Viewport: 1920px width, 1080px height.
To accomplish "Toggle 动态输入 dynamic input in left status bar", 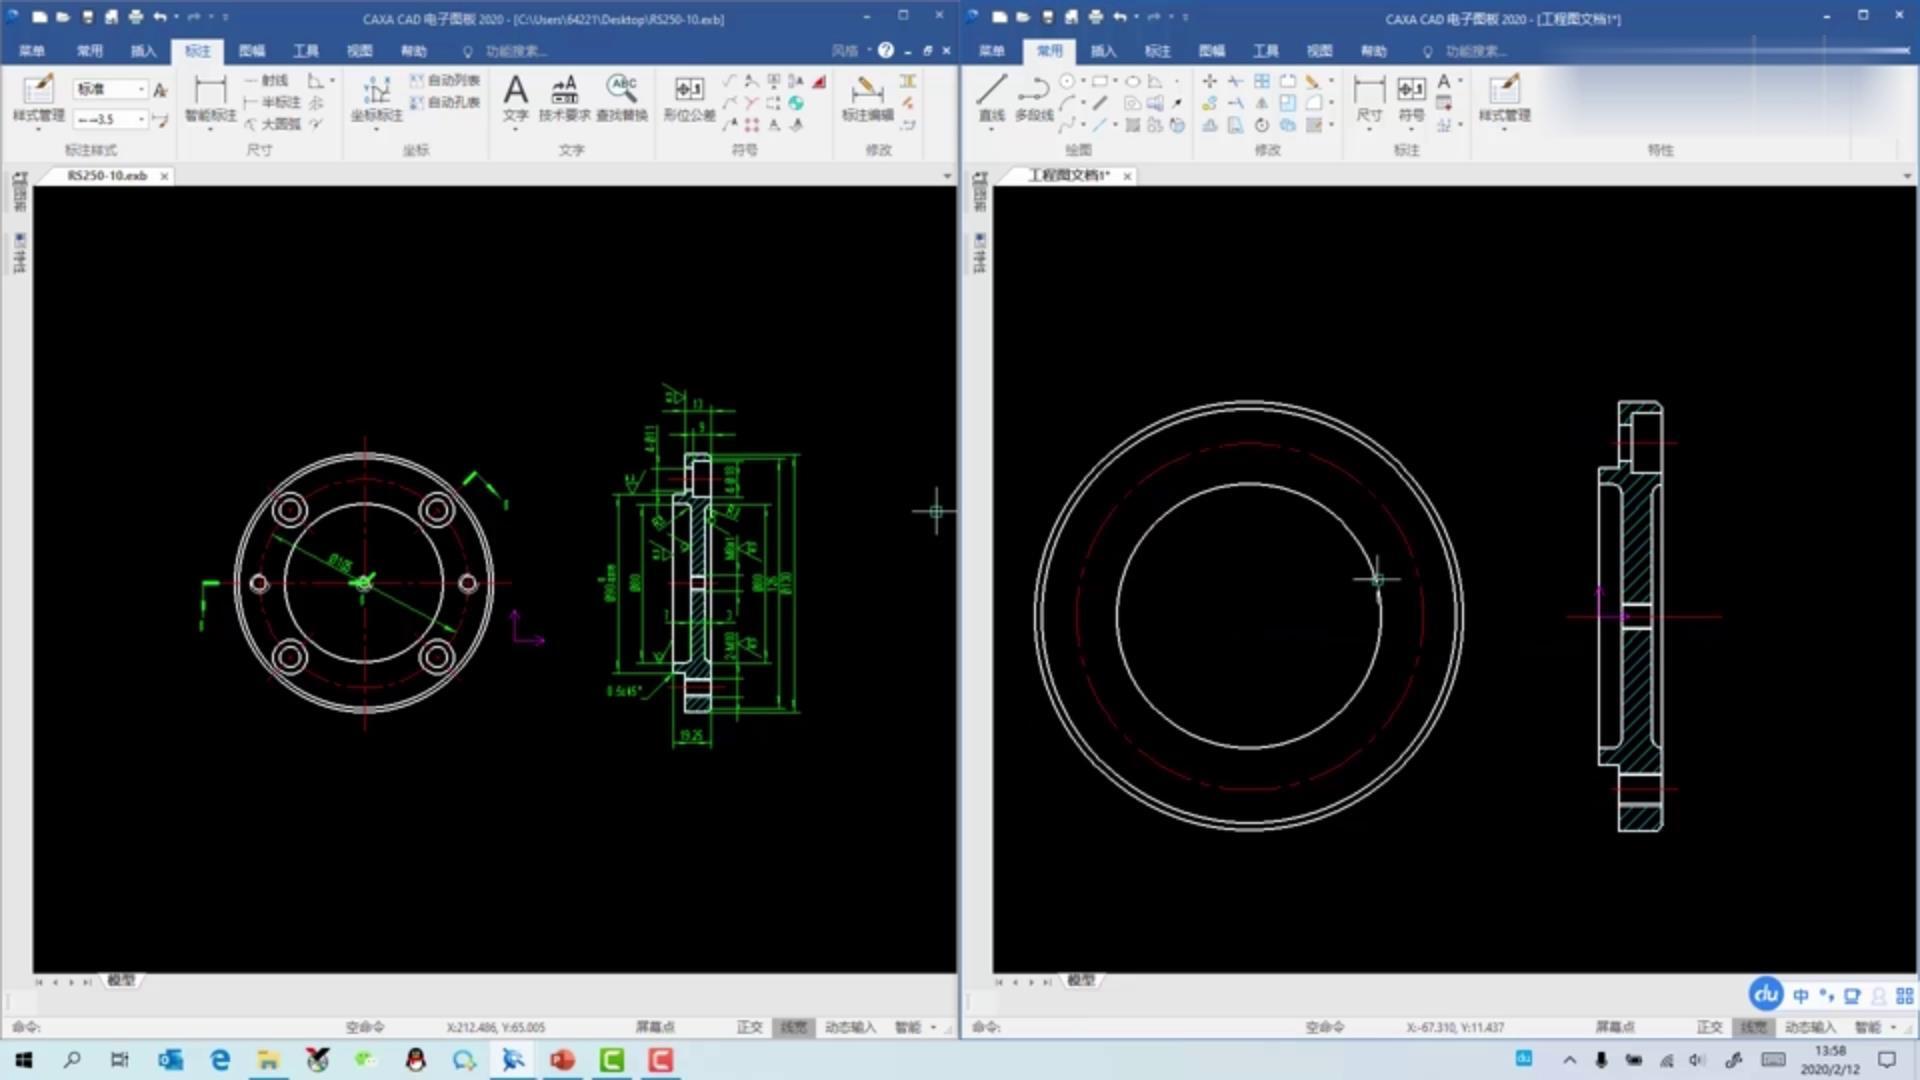I will tap(850, 1027).
